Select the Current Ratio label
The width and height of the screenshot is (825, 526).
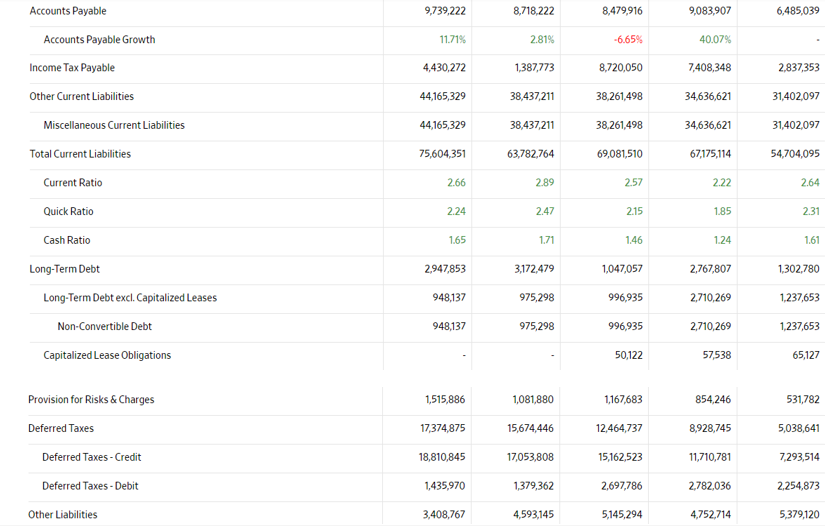73,183
